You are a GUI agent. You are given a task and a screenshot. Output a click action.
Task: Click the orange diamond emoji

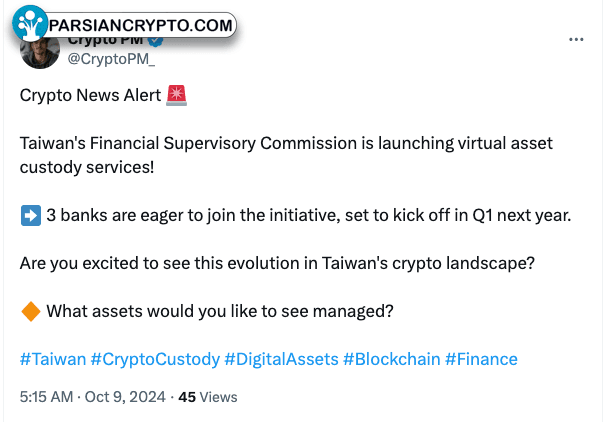point(31,311)
